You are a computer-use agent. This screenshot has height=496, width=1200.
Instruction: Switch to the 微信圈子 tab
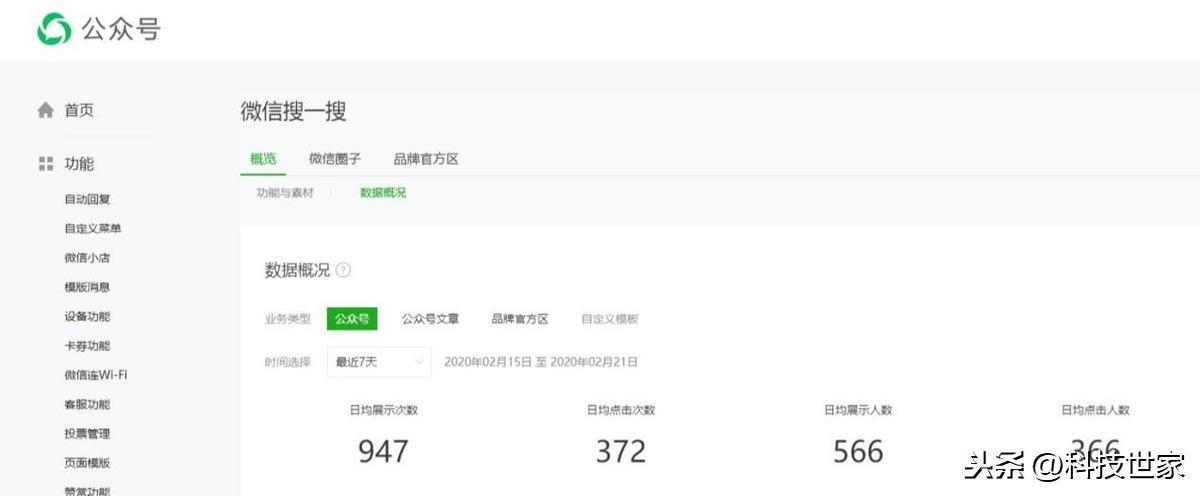pos(335,159)
